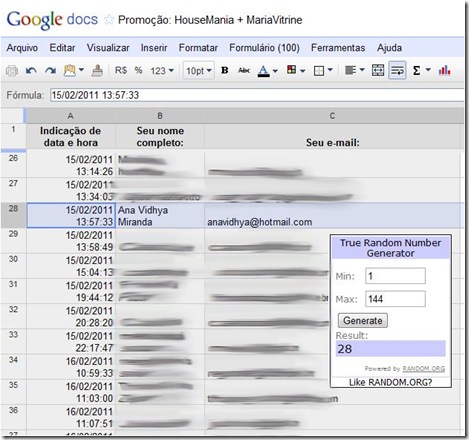The image size is (469, 440).
Task: Click the timestamp cell 15/02/2011 13:57:33
Action: 71,216
